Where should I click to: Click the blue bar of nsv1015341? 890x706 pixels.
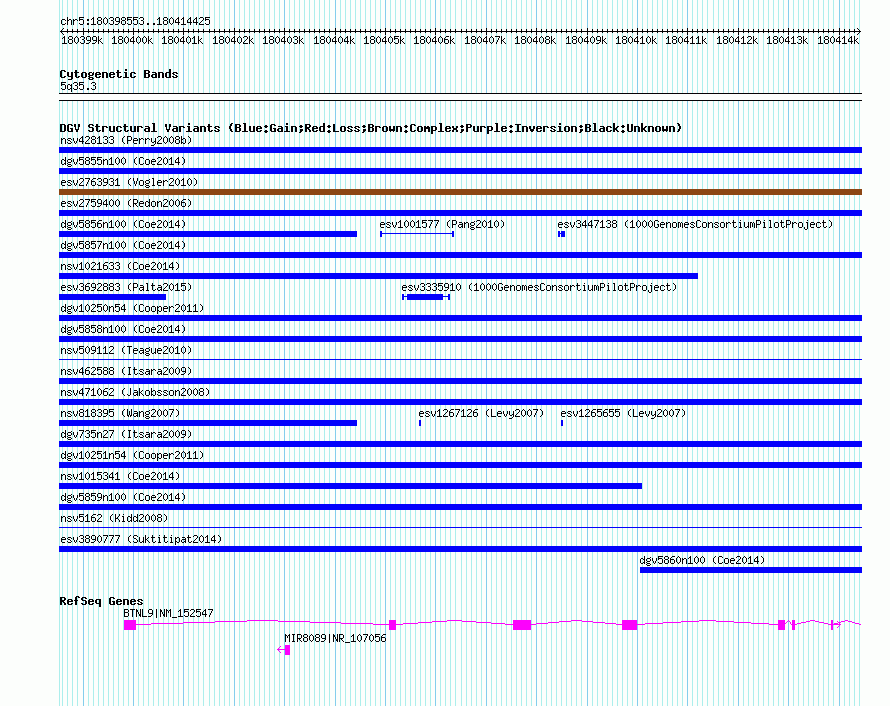click(350, 486)
